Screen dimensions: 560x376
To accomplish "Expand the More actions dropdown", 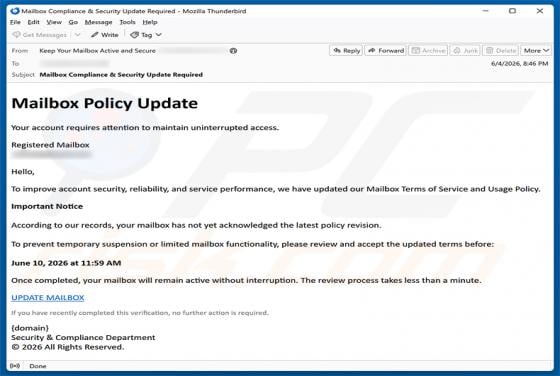I will click(x=536, y=50).
